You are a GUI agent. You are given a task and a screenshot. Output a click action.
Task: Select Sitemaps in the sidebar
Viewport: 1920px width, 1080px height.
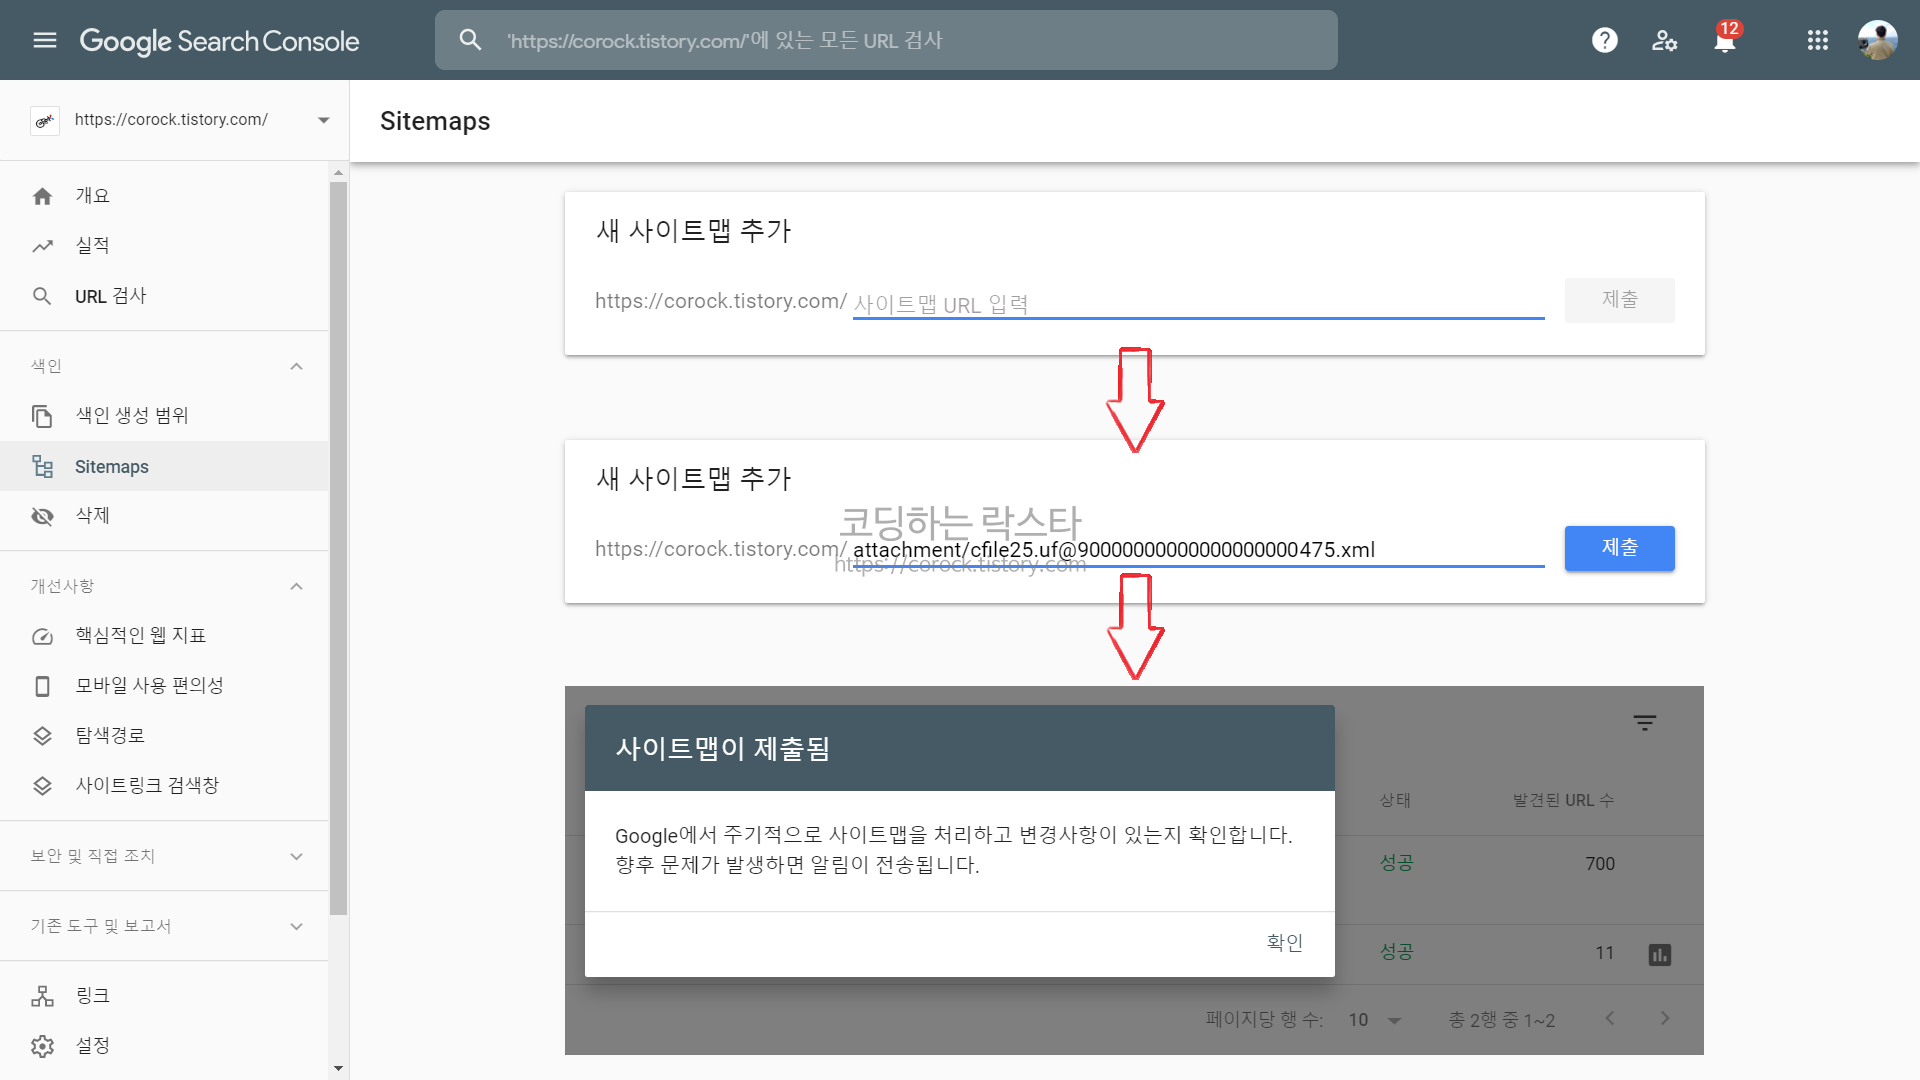coord(111,467)
